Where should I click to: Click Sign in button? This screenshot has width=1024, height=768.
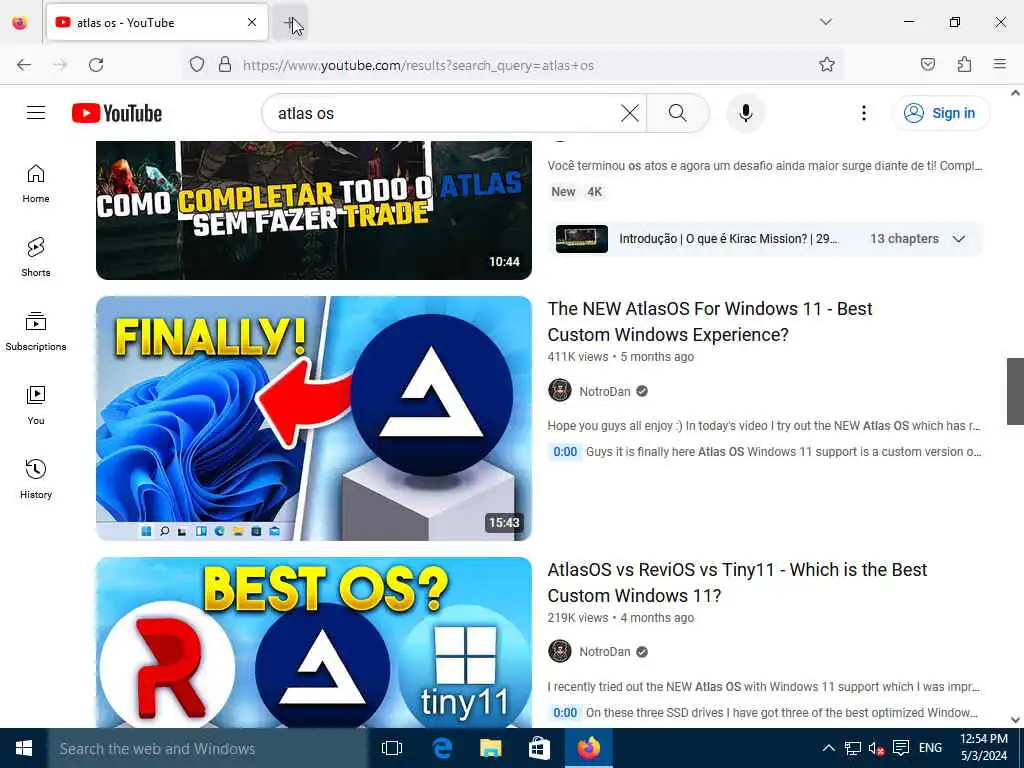pos(940,113)
